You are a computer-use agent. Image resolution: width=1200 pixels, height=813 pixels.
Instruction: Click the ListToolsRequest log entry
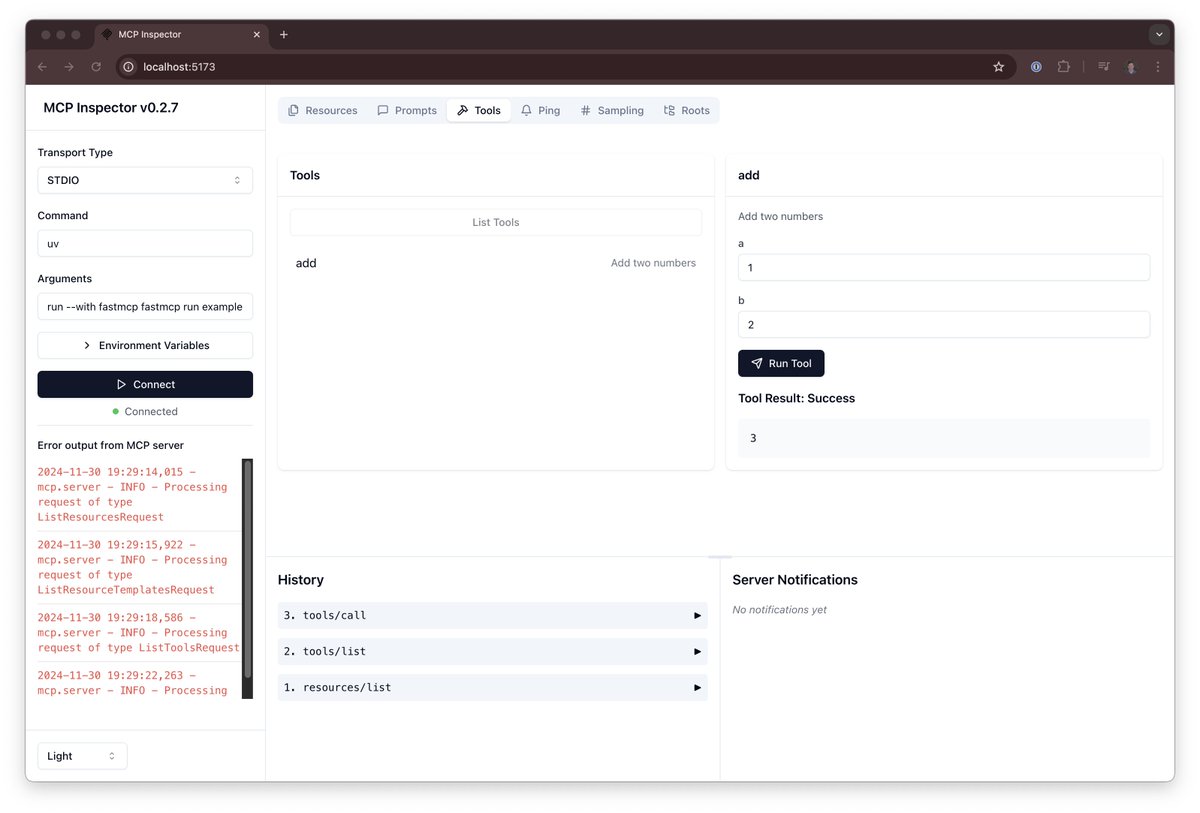[x=139, y=633]
